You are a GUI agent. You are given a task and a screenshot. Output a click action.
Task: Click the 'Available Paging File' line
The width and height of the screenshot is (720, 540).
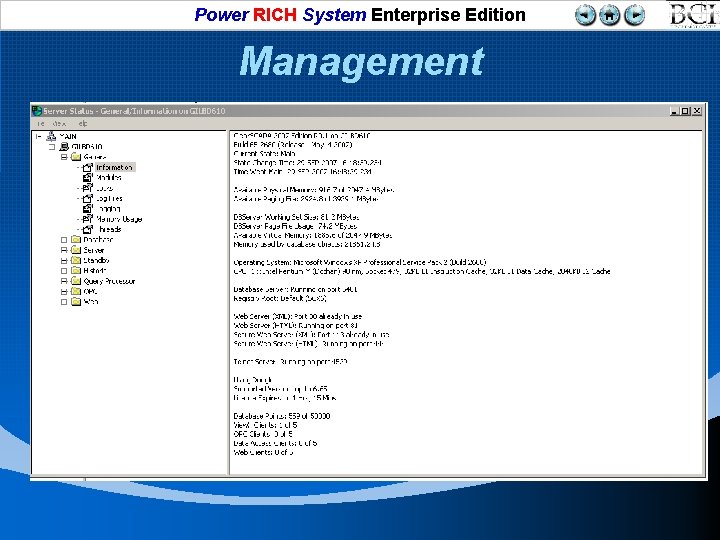click(x=306, y=199)
